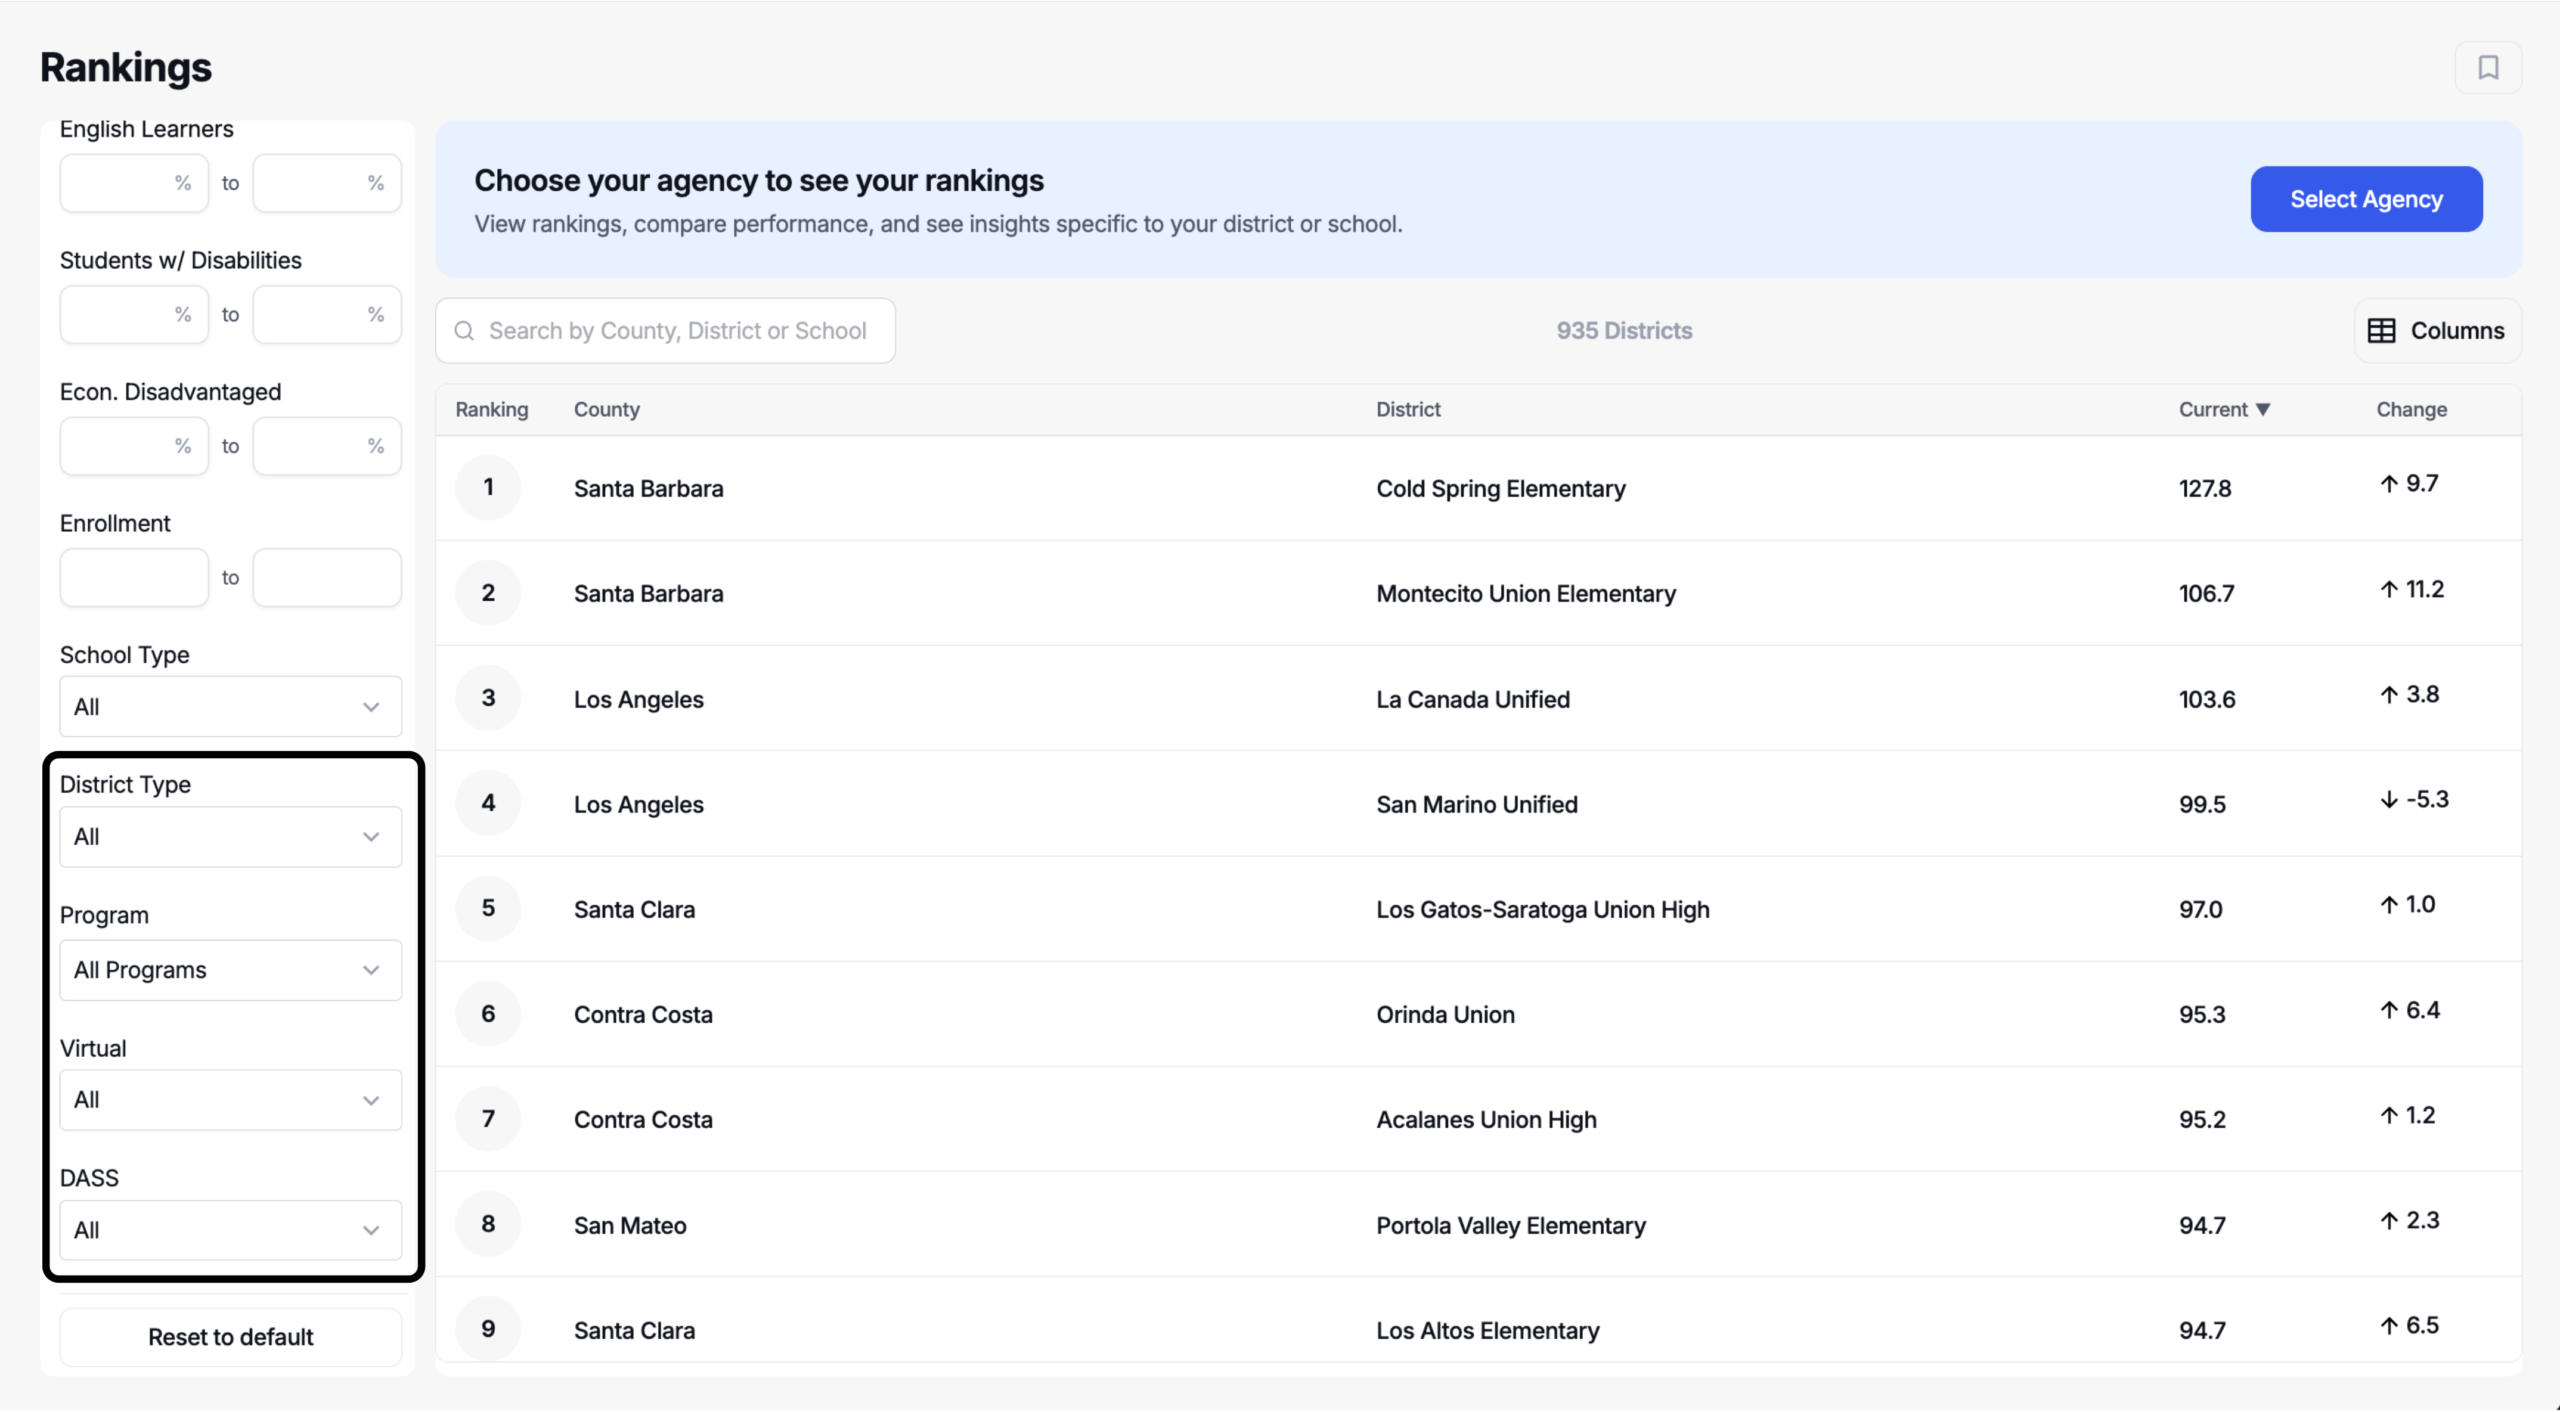Click the Current column sort arrow
2560x1412 pixels.
(2263, 410)
